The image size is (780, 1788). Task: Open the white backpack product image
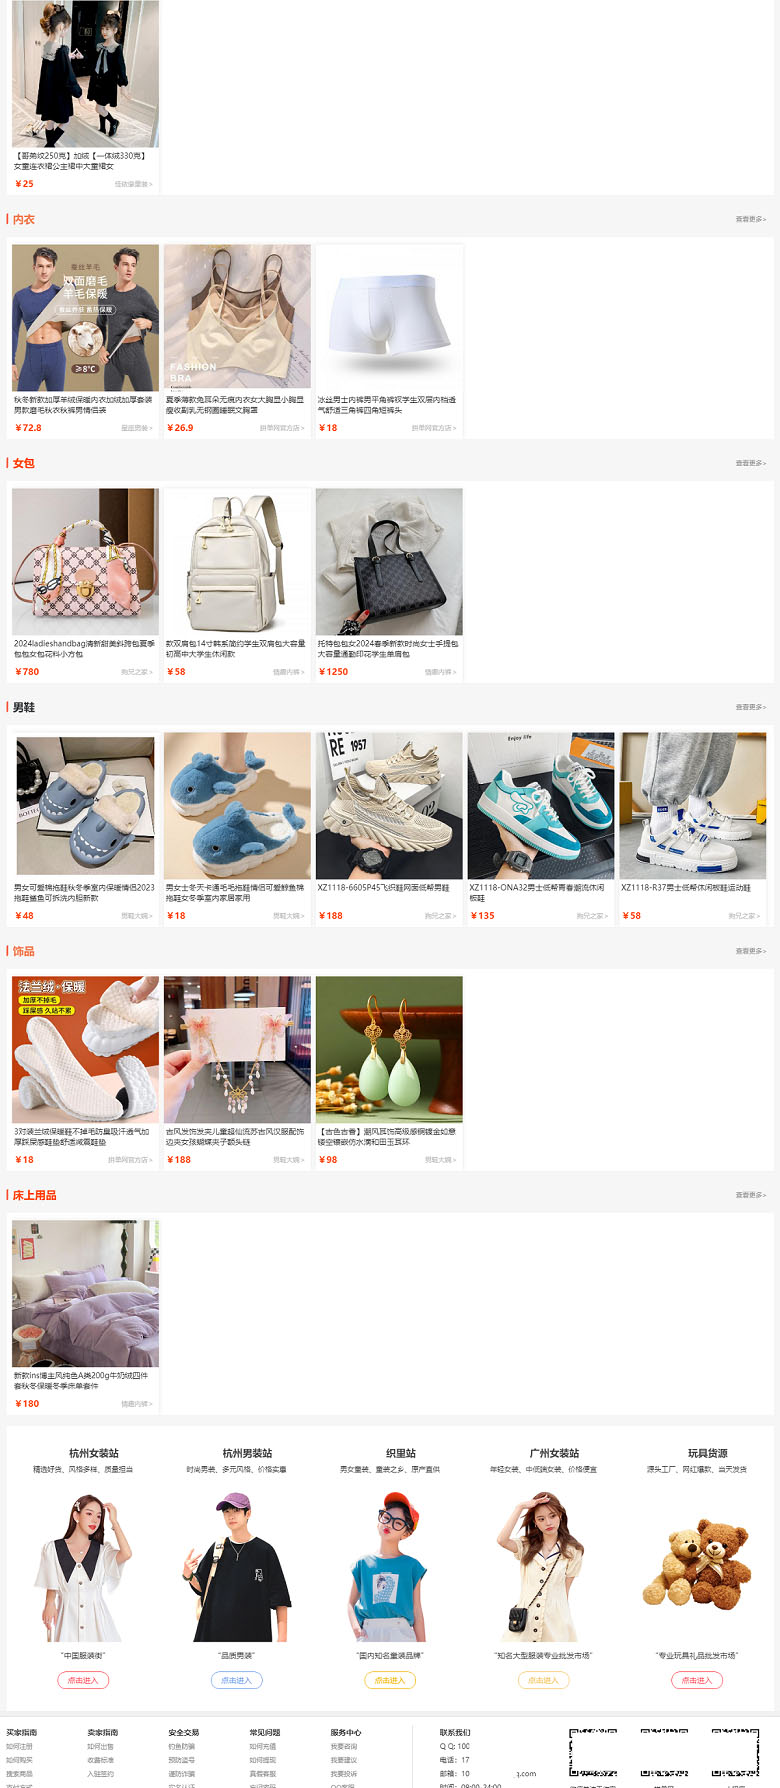point(237,562)
